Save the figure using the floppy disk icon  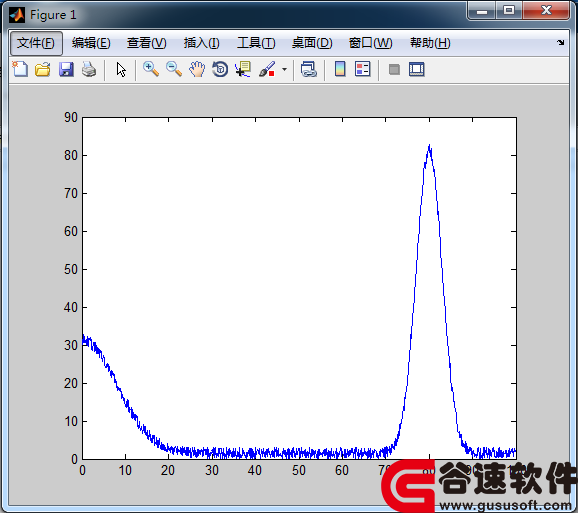point(66,69)
